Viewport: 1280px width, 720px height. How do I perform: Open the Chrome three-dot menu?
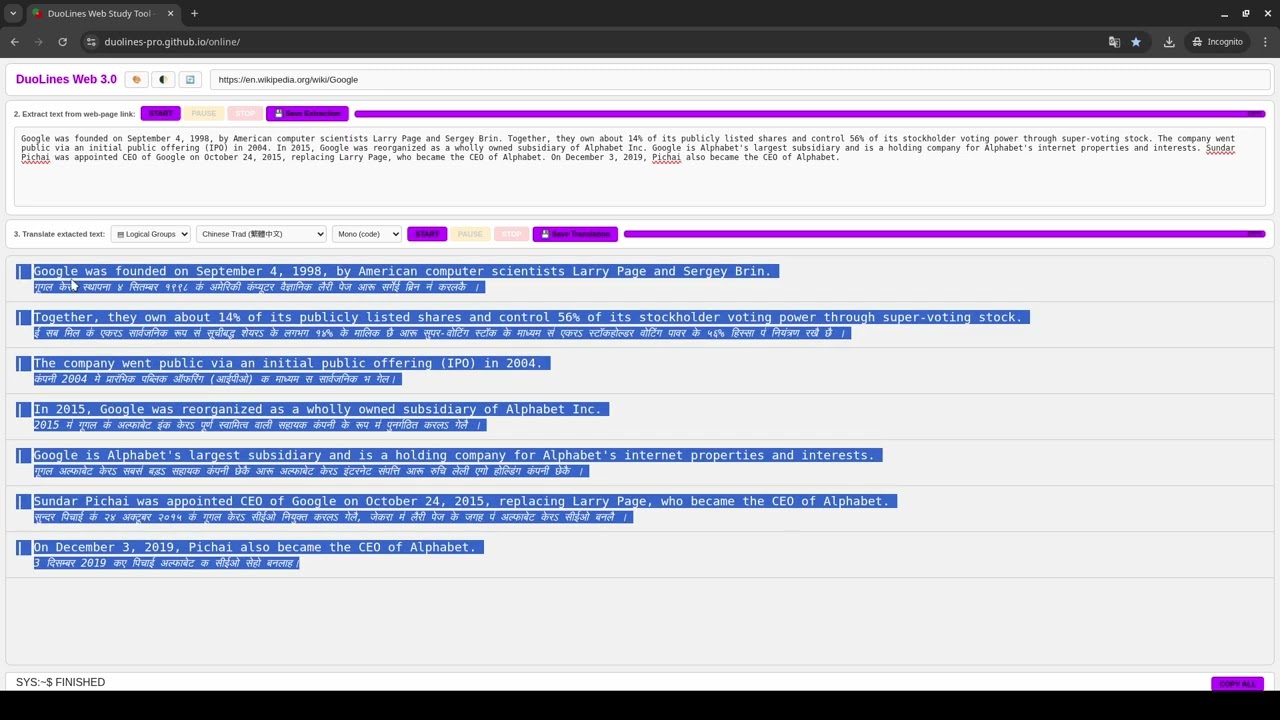tap(1265, 42)
